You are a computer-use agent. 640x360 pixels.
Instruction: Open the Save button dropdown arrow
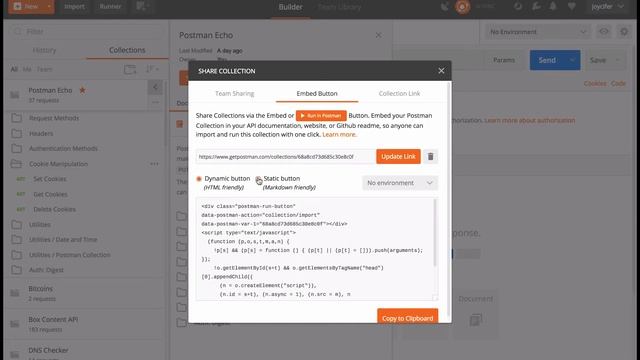pos(618,60)
